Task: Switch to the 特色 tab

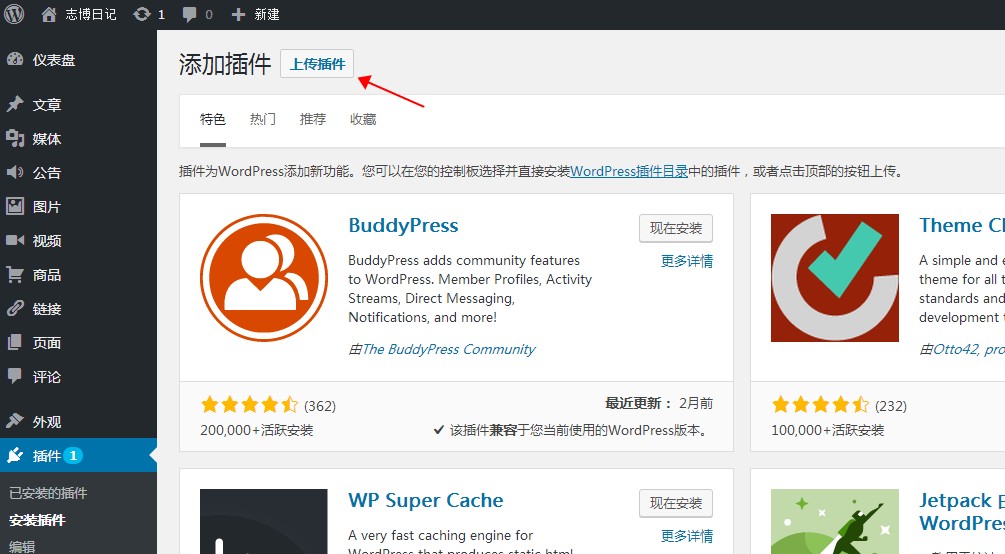Action: pyautogui.click(x=213, y=119)
